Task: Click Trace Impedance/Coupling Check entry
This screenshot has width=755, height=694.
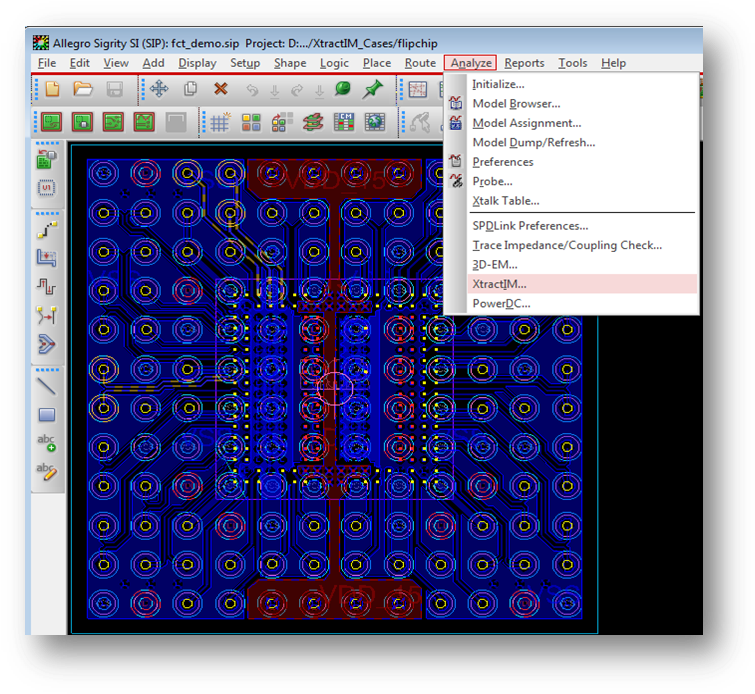Action: (x=567, y=245)
